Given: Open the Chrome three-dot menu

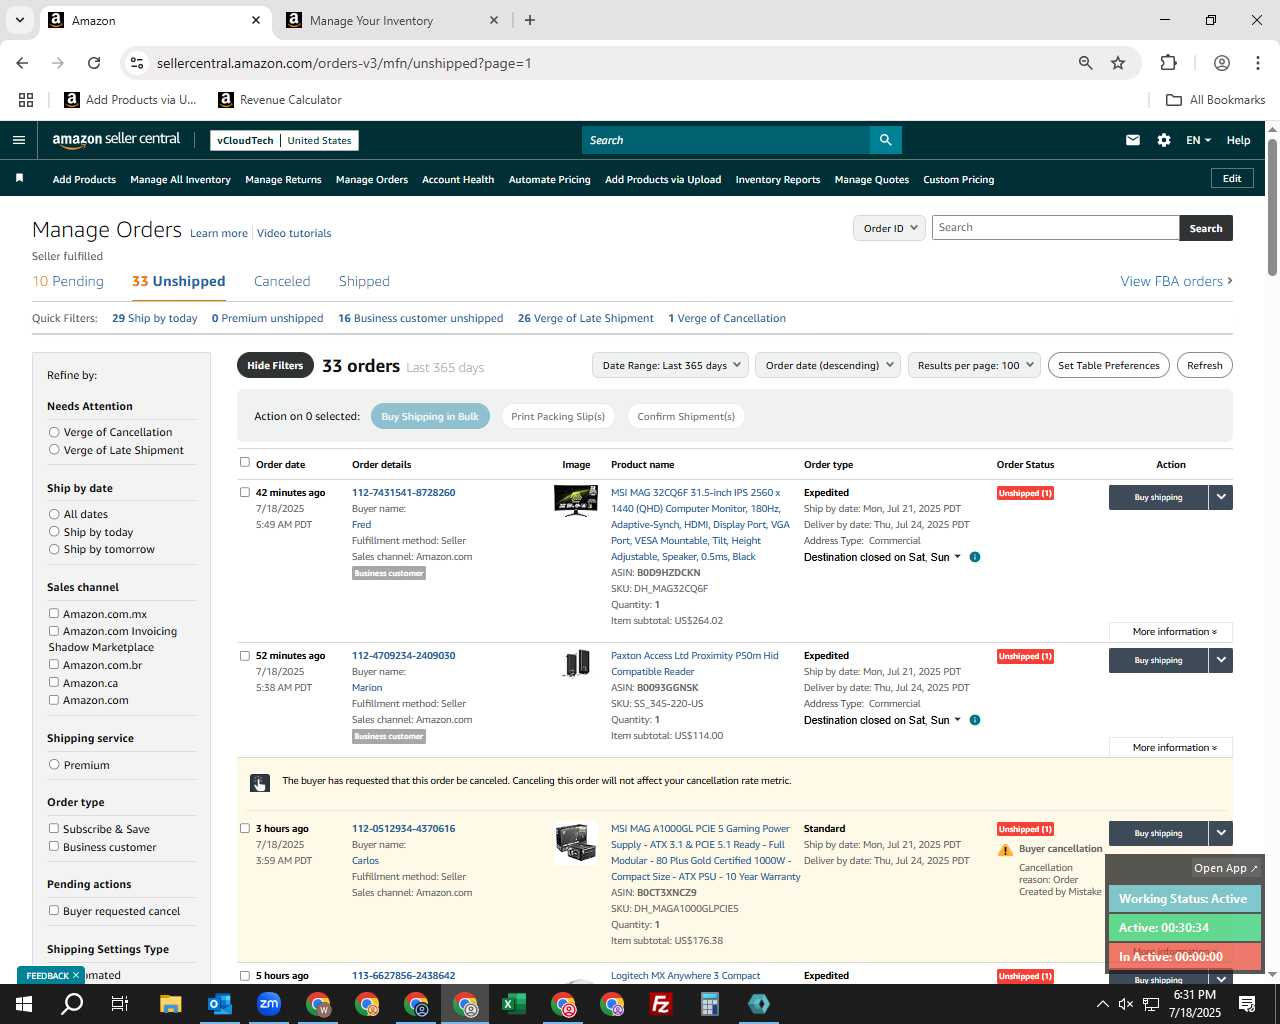Looking at the screenshot, I should (x=1257, y=63).
